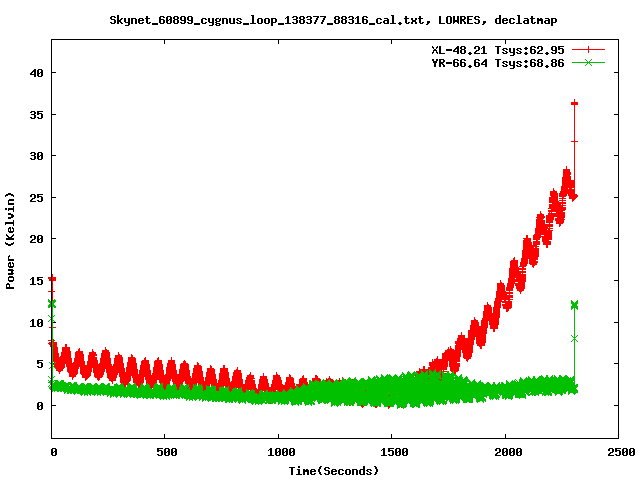Click the red XL legend line sample
640x480 pixels.
point(588,50)
